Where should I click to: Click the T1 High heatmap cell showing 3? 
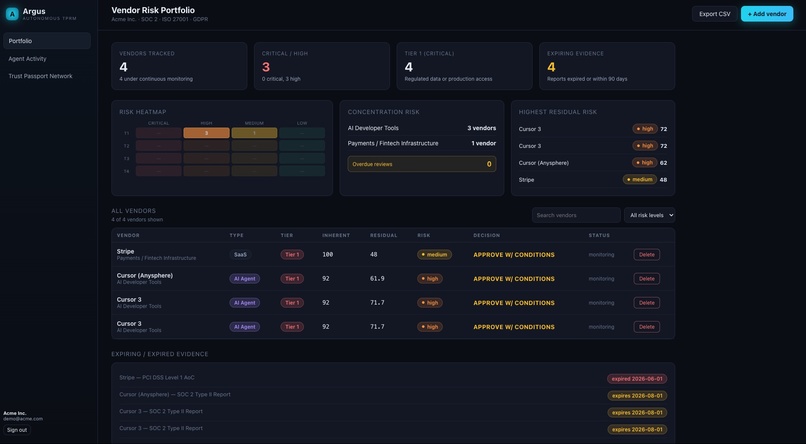click(x=206, y=133)
